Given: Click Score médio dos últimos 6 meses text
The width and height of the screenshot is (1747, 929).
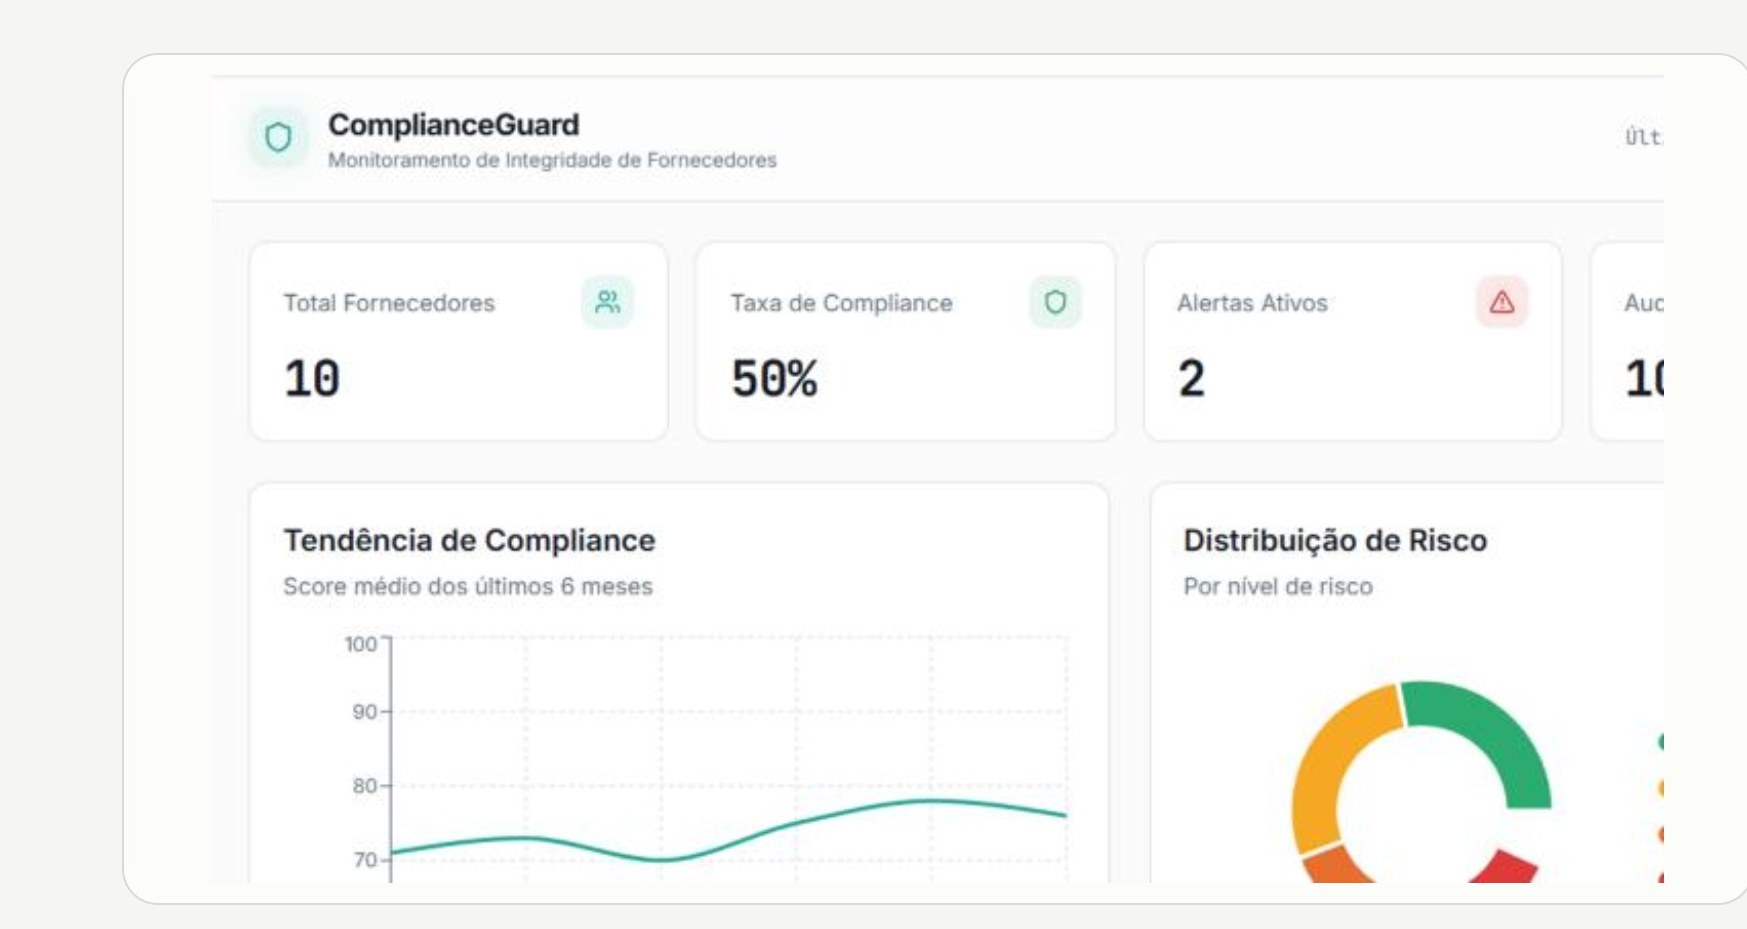Looking at the screenshot, I should point(468,587).
